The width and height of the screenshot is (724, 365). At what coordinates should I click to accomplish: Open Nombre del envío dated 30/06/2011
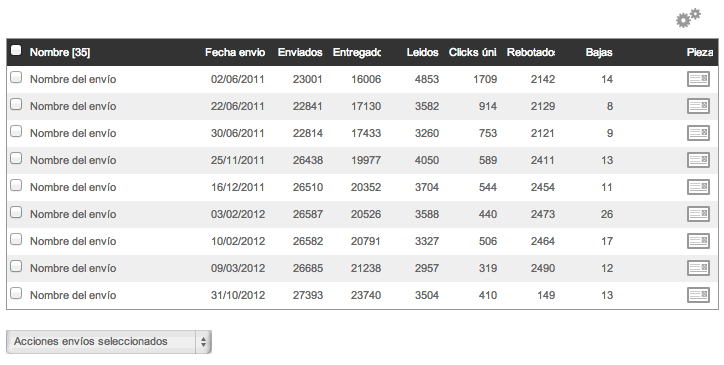click(73, 133)
